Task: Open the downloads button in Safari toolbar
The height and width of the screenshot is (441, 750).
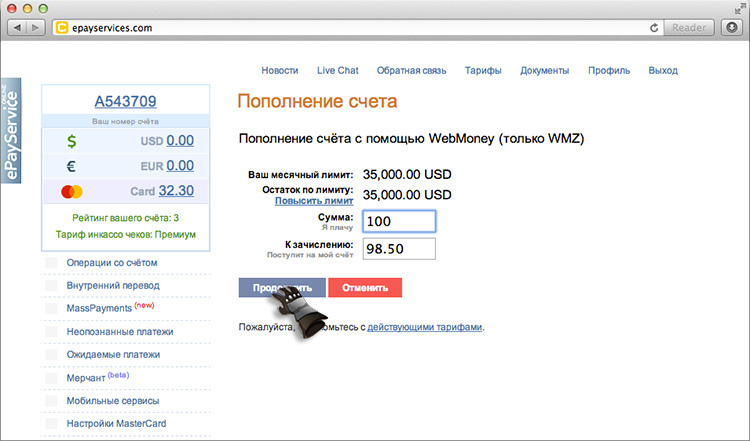Action: point(732,28)
